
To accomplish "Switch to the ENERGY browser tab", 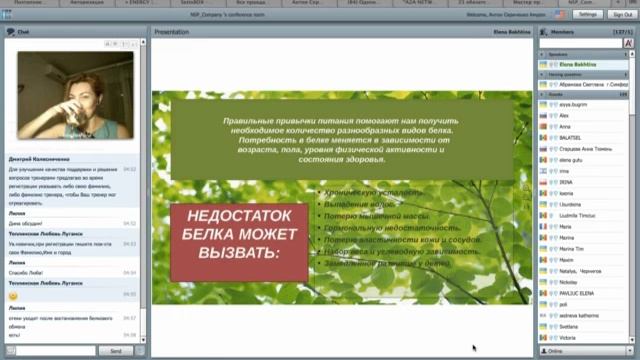I will 142,3.
